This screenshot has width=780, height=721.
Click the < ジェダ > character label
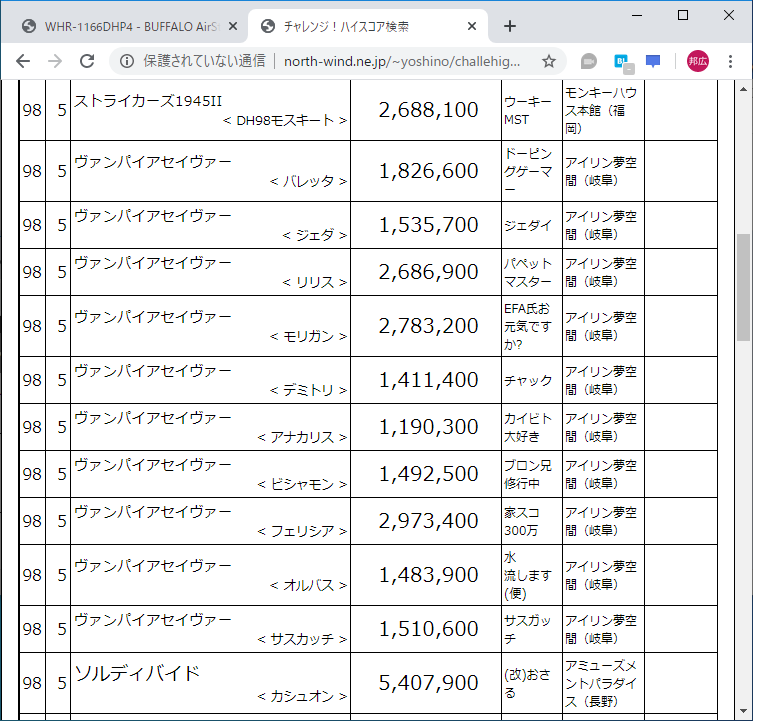pos(314,235)
